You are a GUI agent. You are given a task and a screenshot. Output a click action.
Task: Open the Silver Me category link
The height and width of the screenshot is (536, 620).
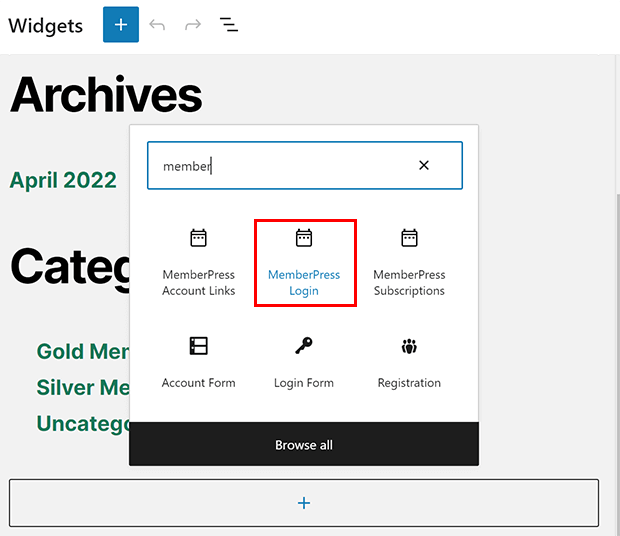(83, 387)
